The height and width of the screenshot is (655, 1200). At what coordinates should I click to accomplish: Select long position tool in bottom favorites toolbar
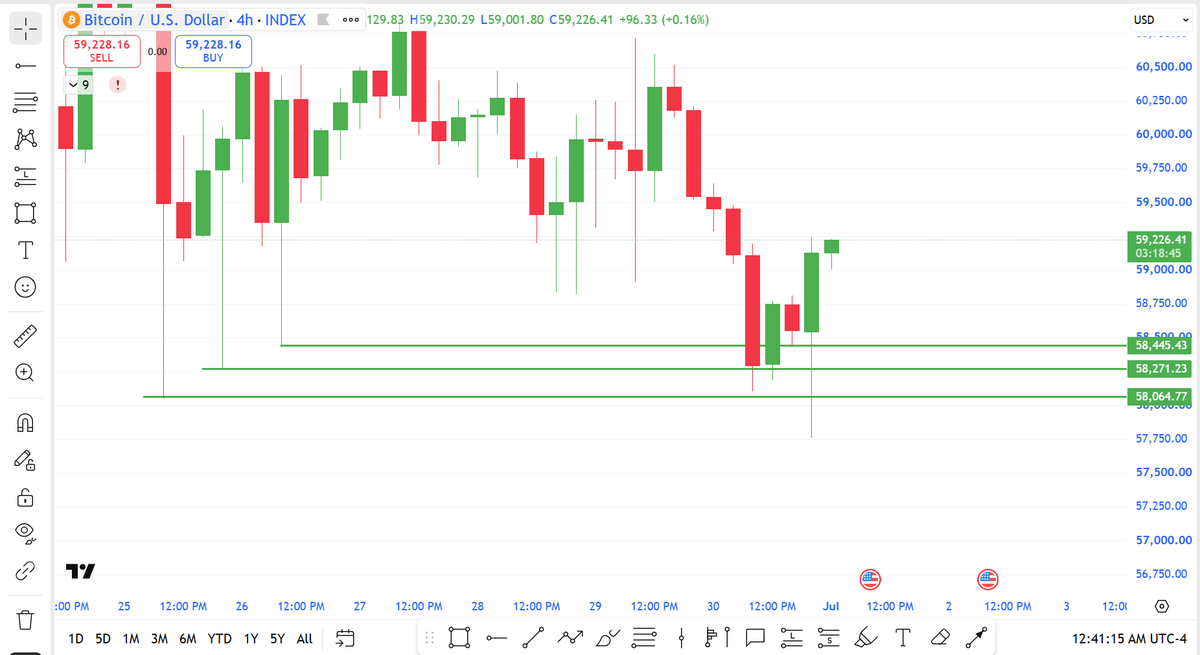pyautogui.click(x=792, y=636)
